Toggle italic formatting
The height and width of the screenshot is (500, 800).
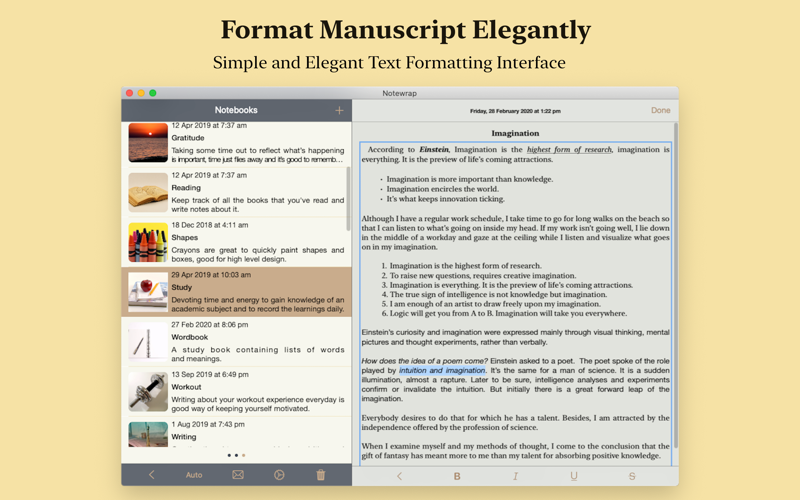click(515, 476)
